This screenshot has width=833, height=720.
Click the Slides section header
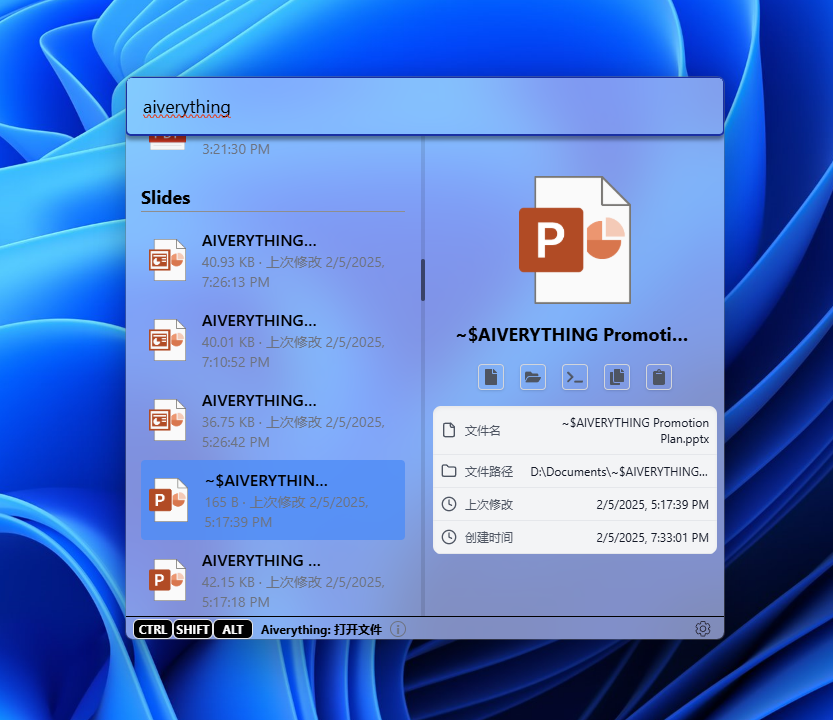tap(166, 198)
